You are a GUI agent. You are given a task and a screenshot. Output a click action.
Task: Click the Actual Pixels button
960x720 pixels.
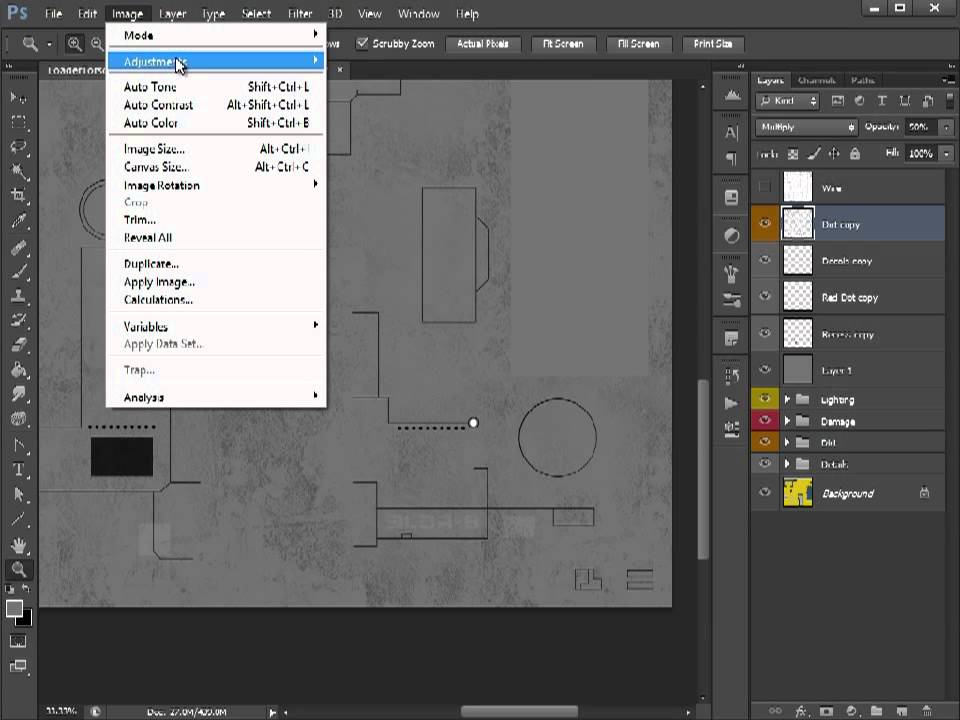[x=483, y=44]
